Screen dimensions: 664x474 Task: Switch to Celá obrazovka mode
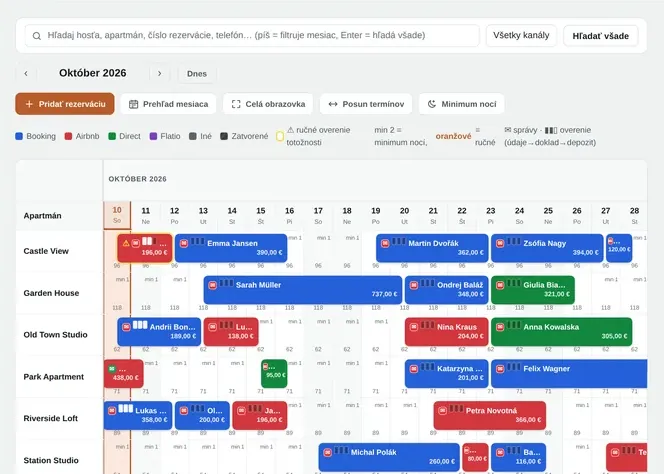click(268, 104)
